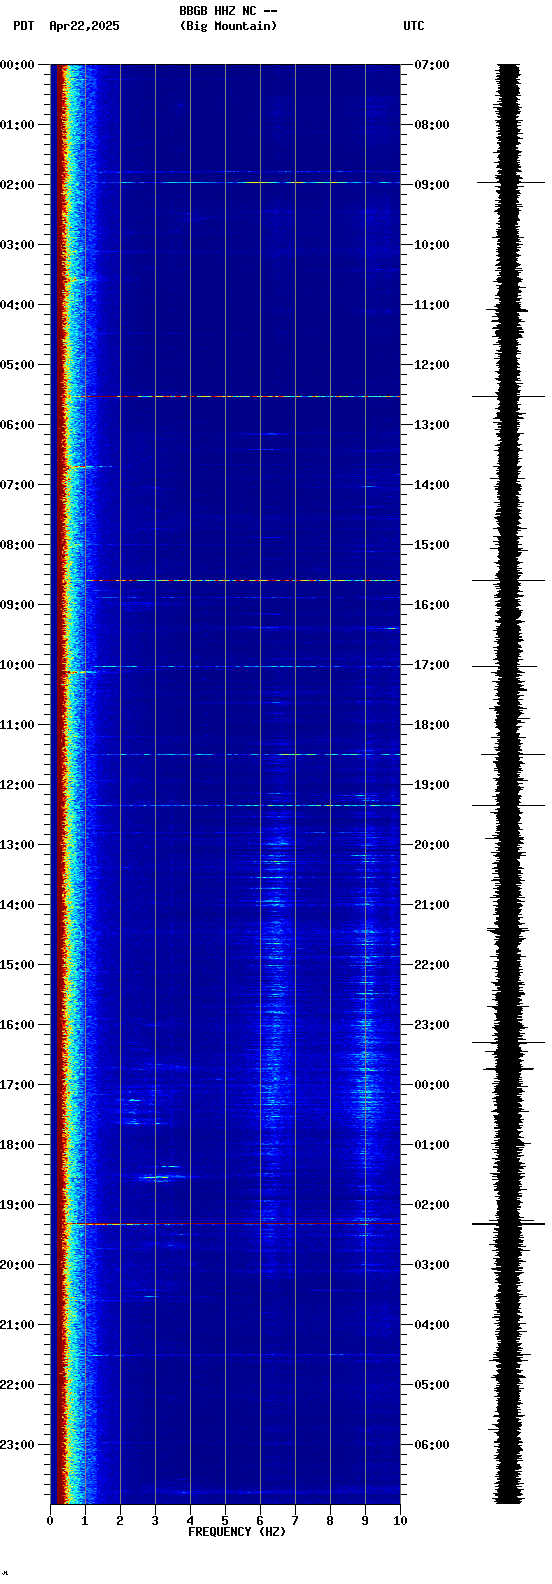Viewport: 552px width, 1584px height.
Task: Click frequency axis tick label 2
Action: [120, 1521]
